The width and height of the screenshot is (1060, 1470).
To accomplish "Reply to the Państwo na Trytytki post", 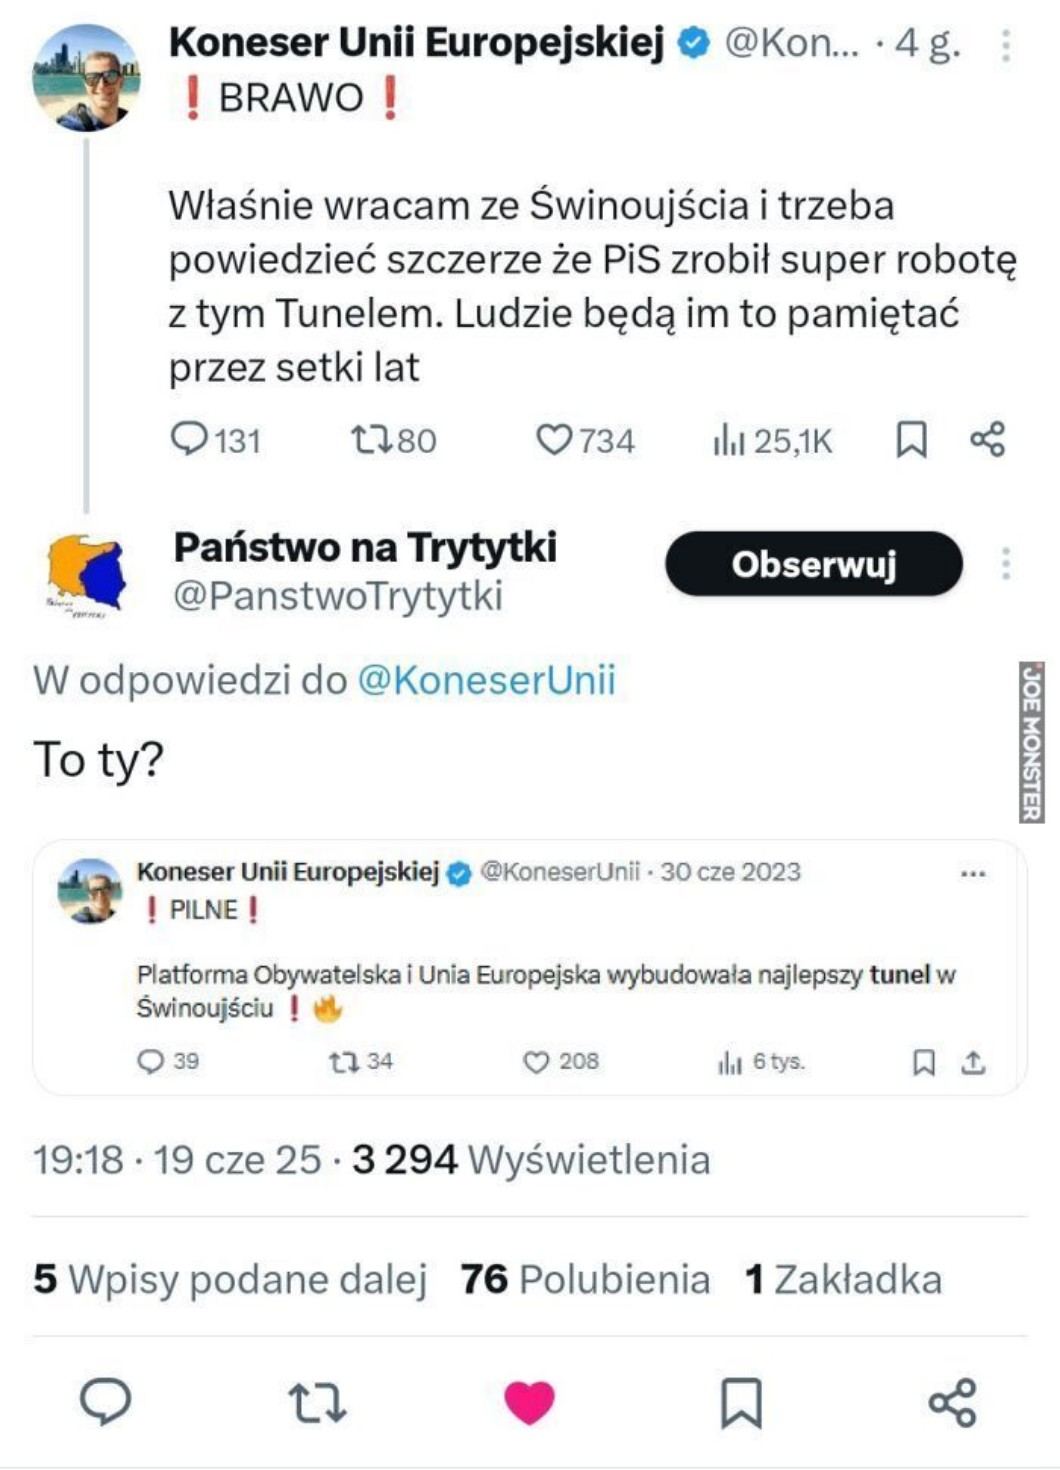I will [x=105, y=1401].
